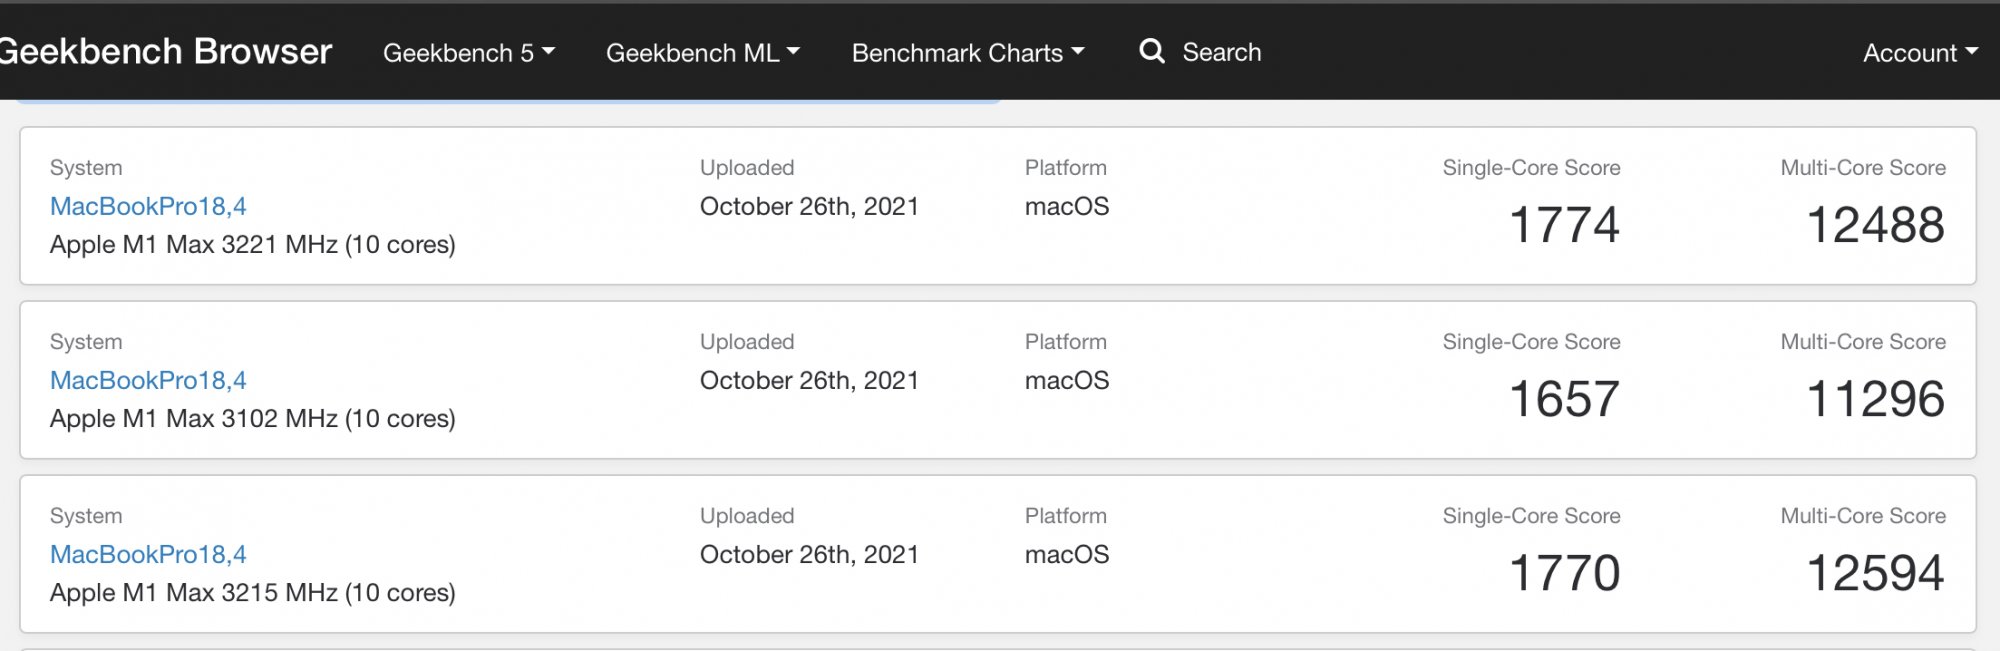This screenshot has height=651, width=2000.
Task: Open the Geekbench 5 dropdown menu
Action: coord(468,53)
